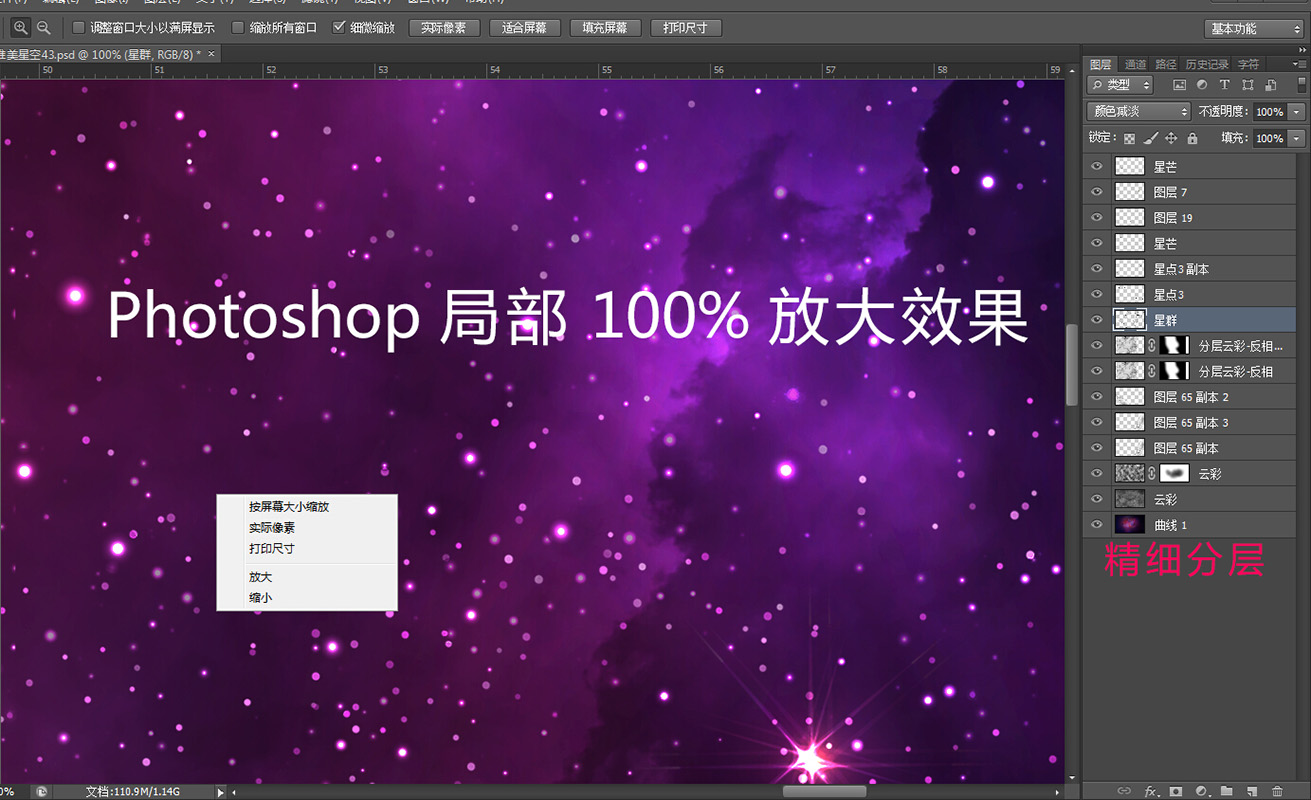Choose 缩小 from context menu
Screen dimensions: 1311x800
click(307, 598)
